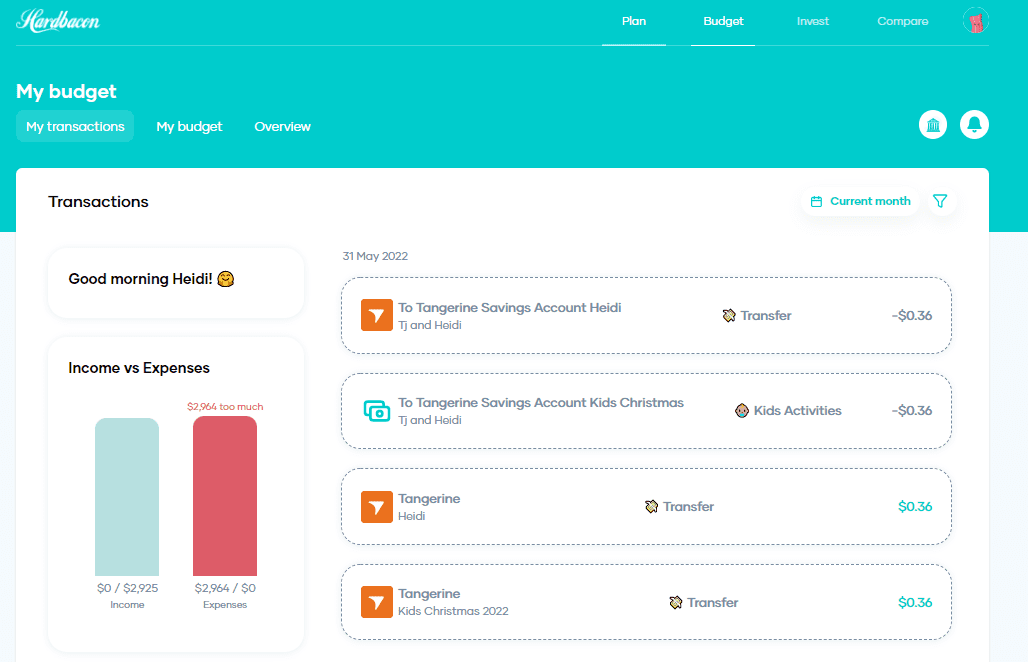Open the notifications bell

coord(974,125)
